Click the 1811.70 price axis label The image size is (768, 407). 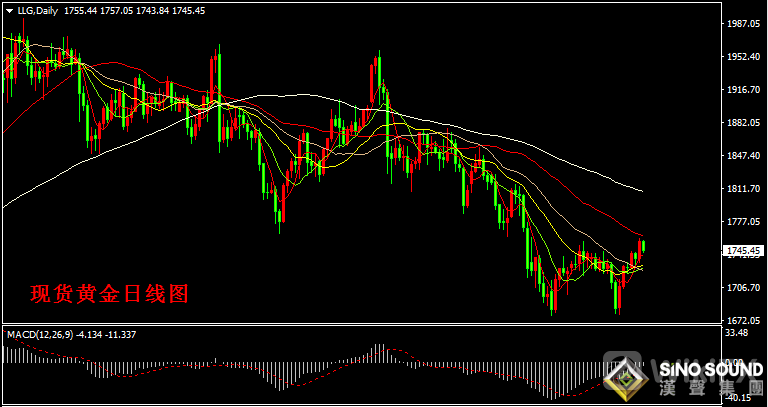[x=745, y=189]
